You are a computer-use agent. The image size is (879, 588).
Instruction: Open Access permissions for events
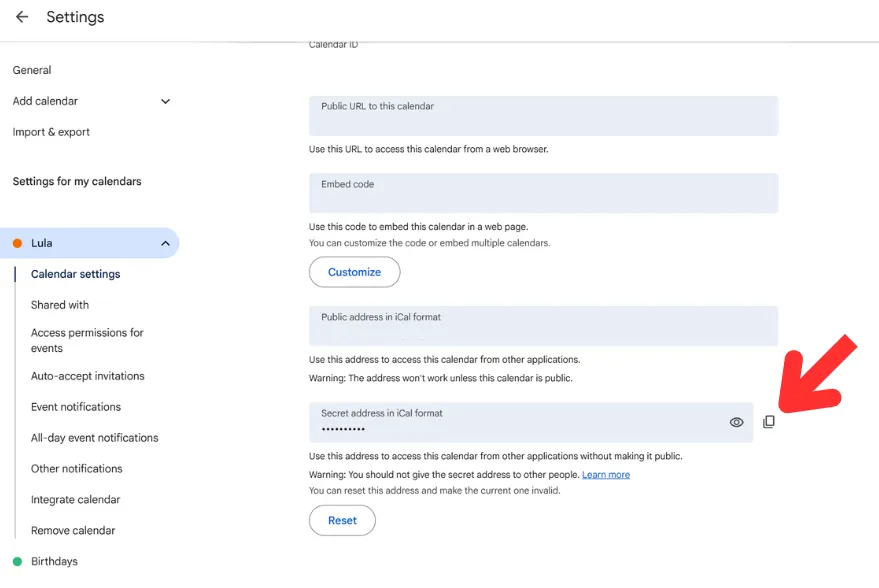[87, 340]
